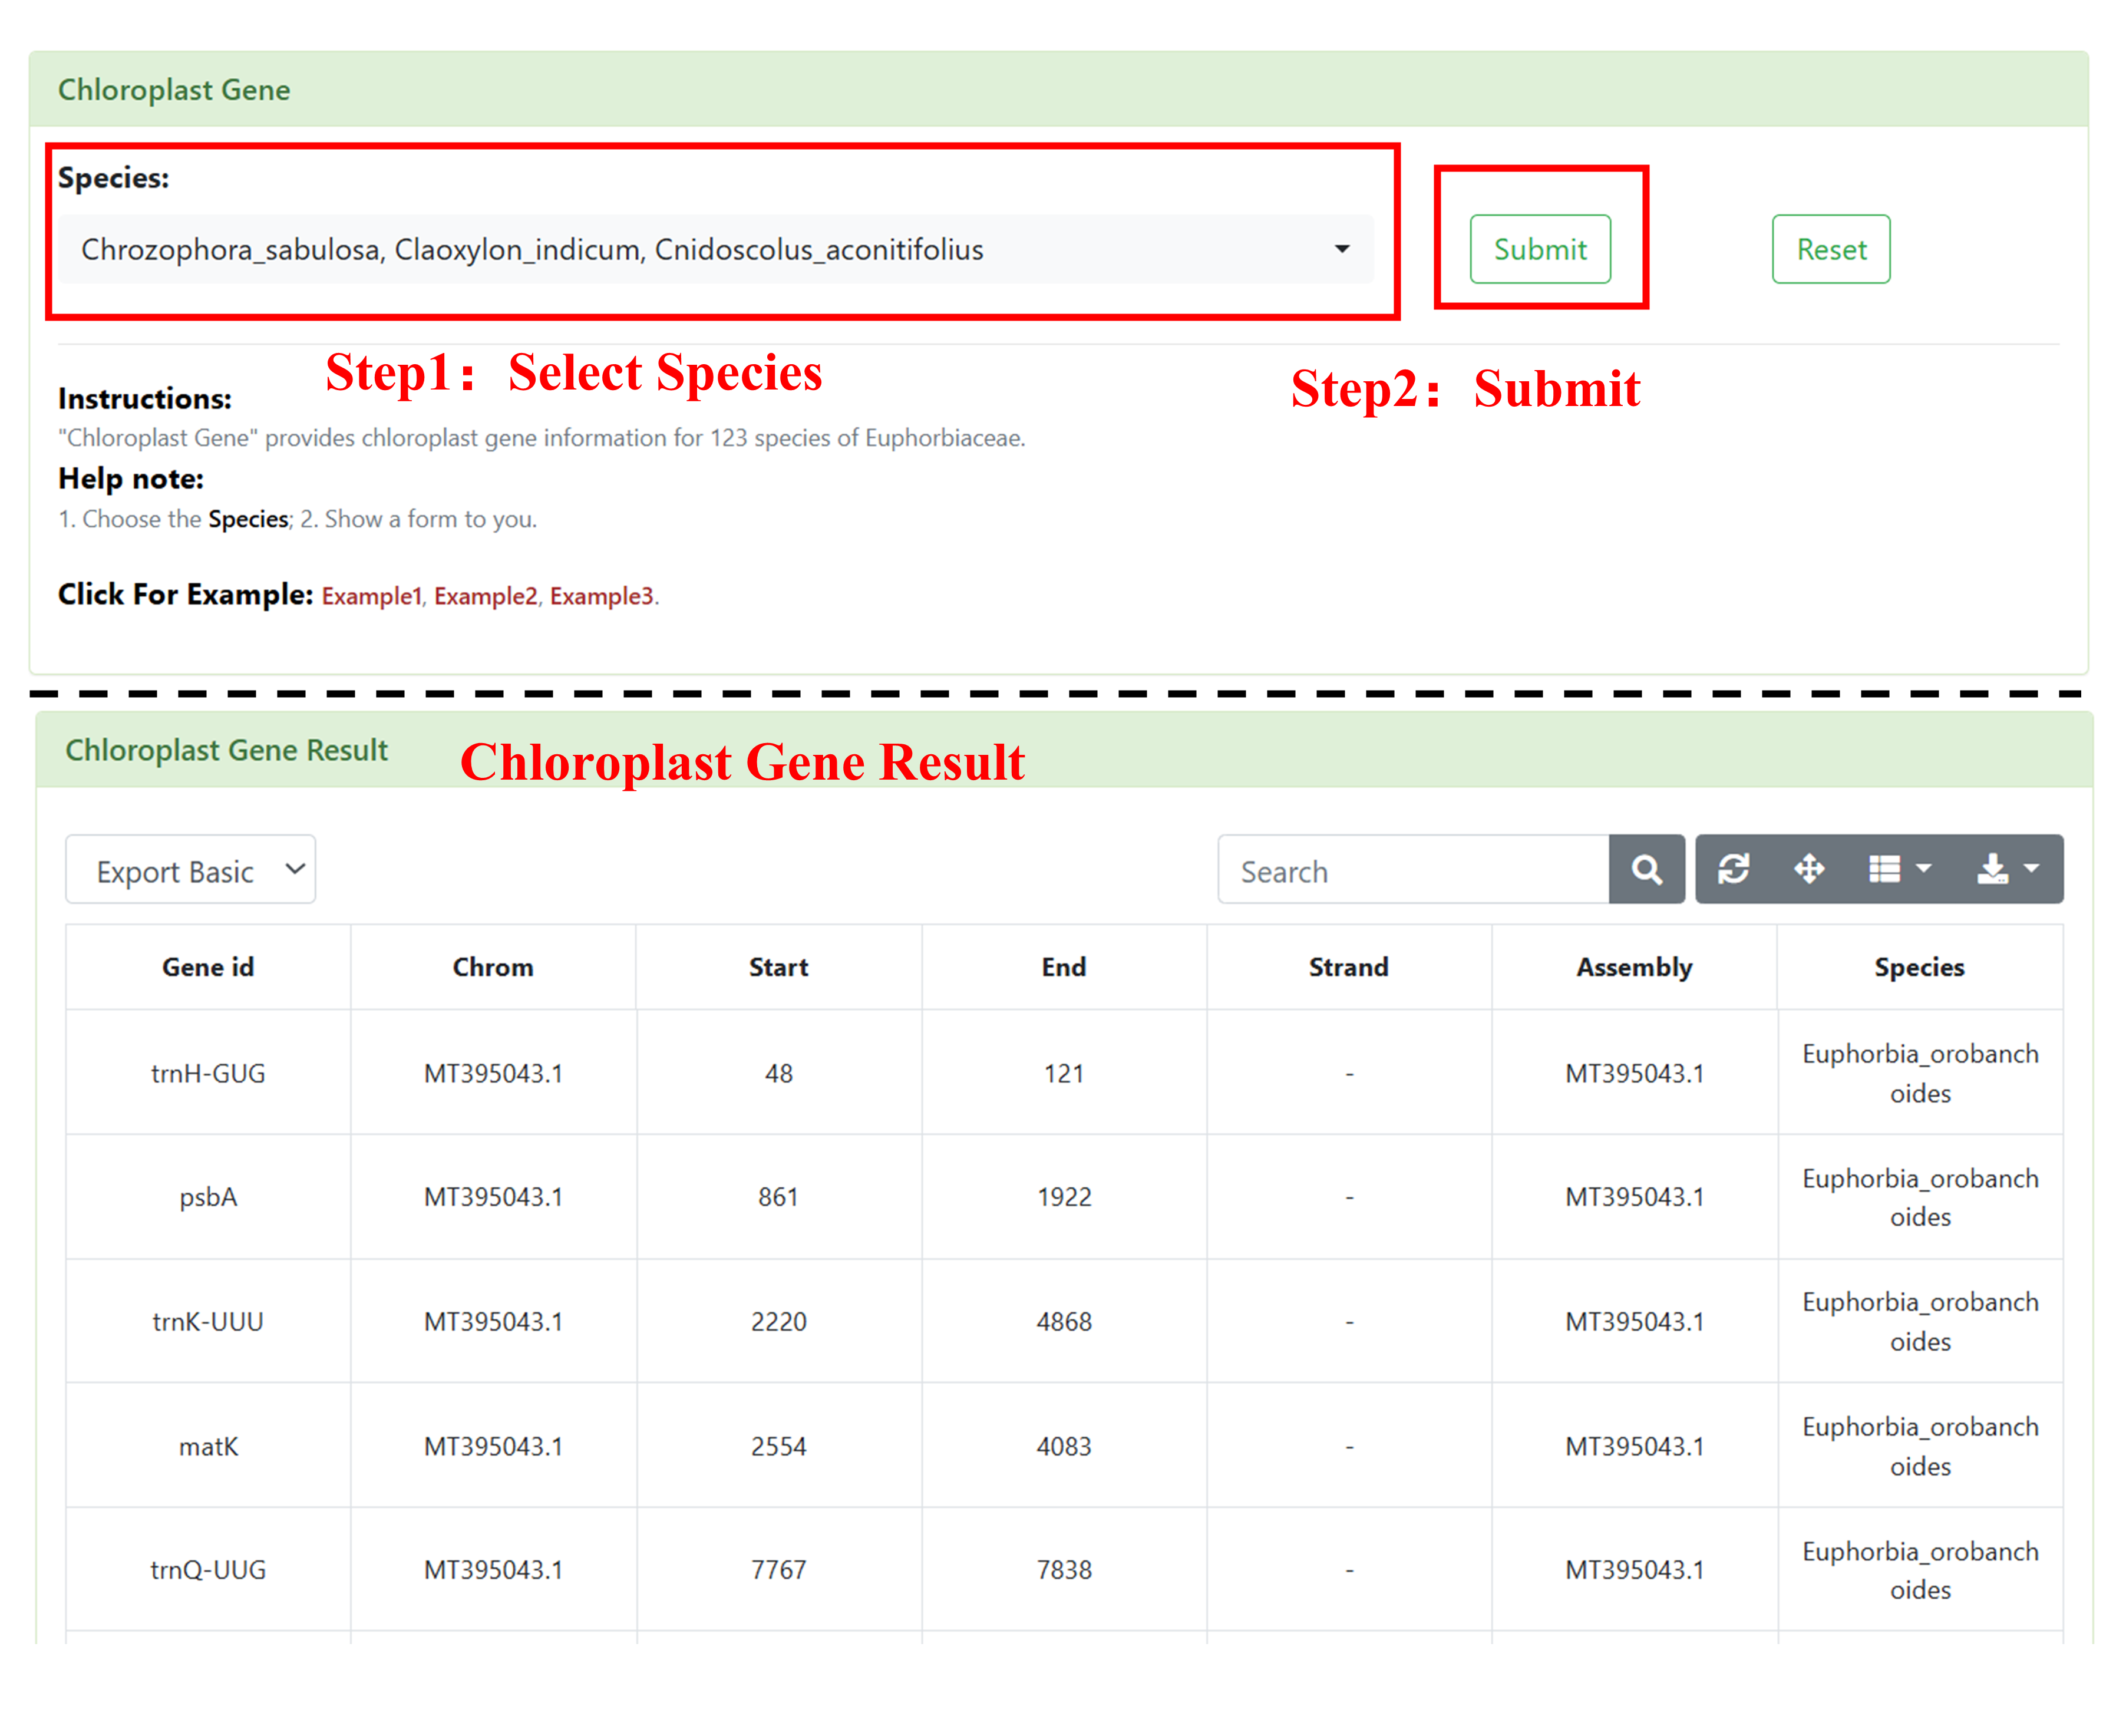
Task: Select the psbA gene cell
Action: click(208, 1197)
